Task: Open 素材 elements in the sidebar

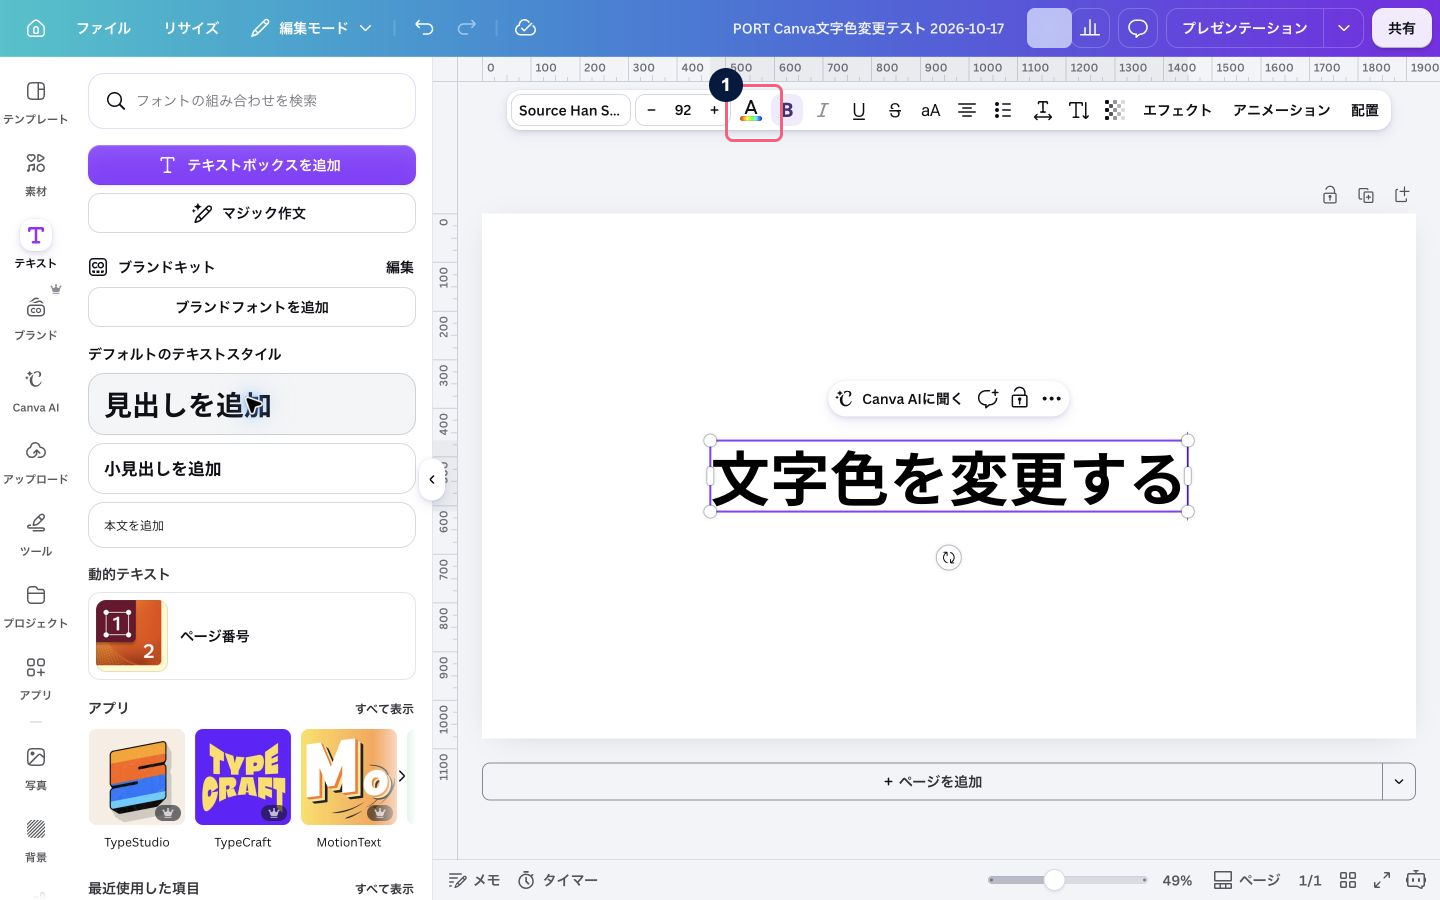Action: (36, 174)
